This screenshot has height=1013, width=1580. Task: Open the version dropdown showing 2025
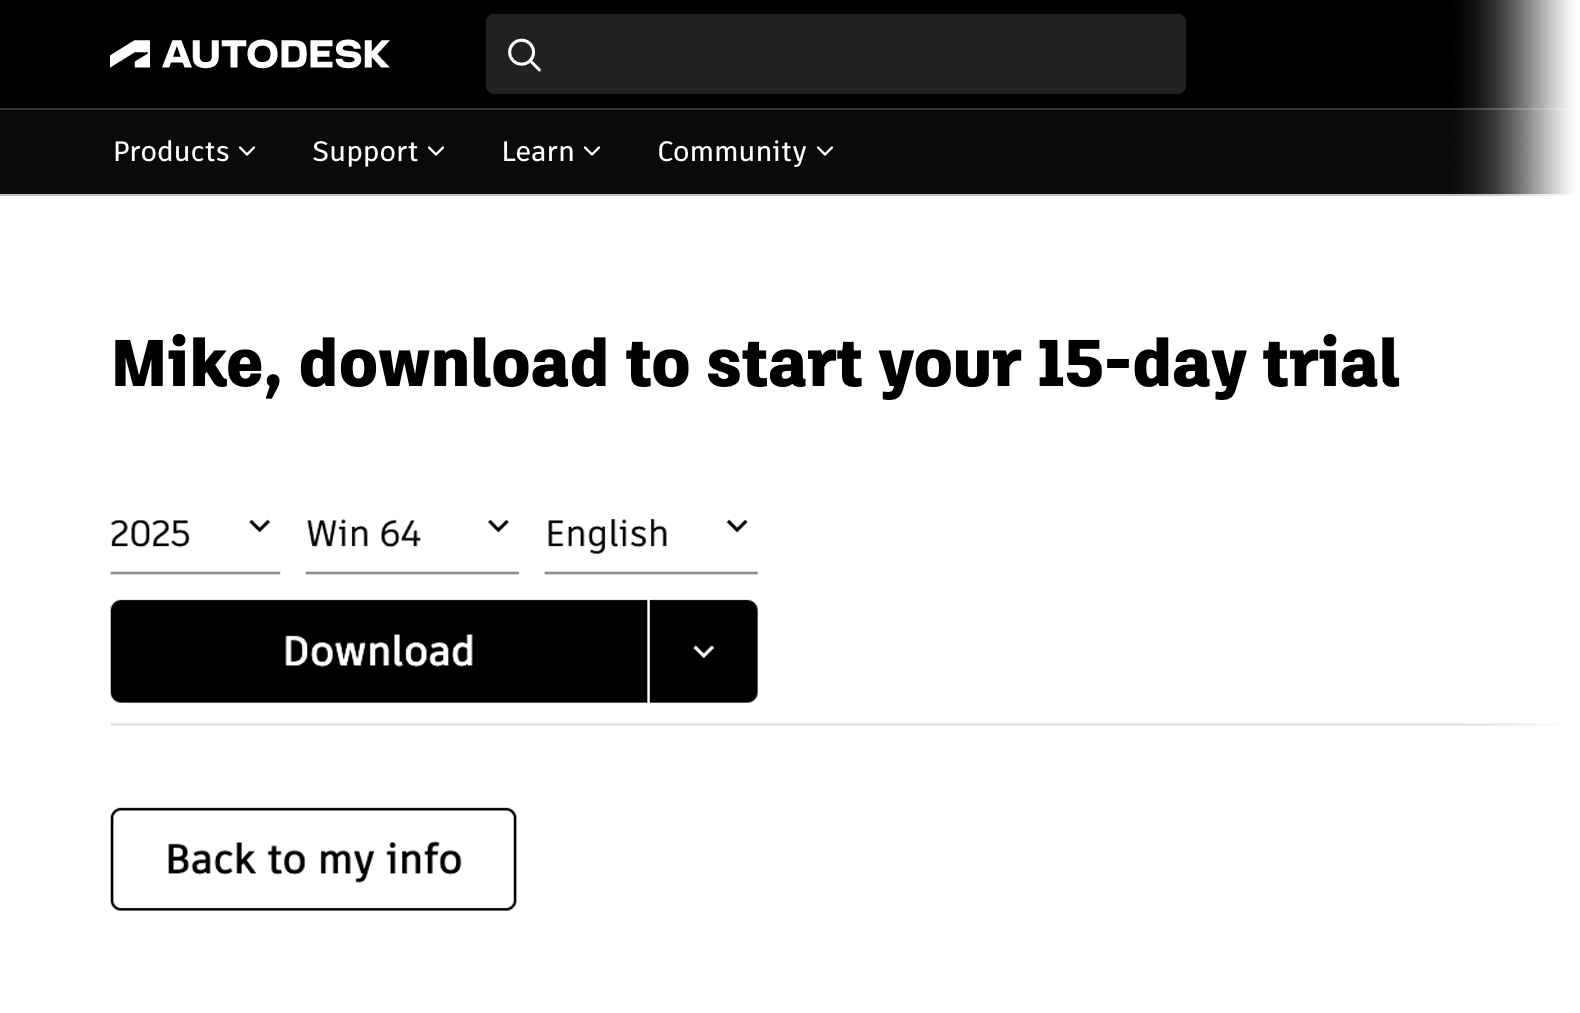[x=180, y=533]
